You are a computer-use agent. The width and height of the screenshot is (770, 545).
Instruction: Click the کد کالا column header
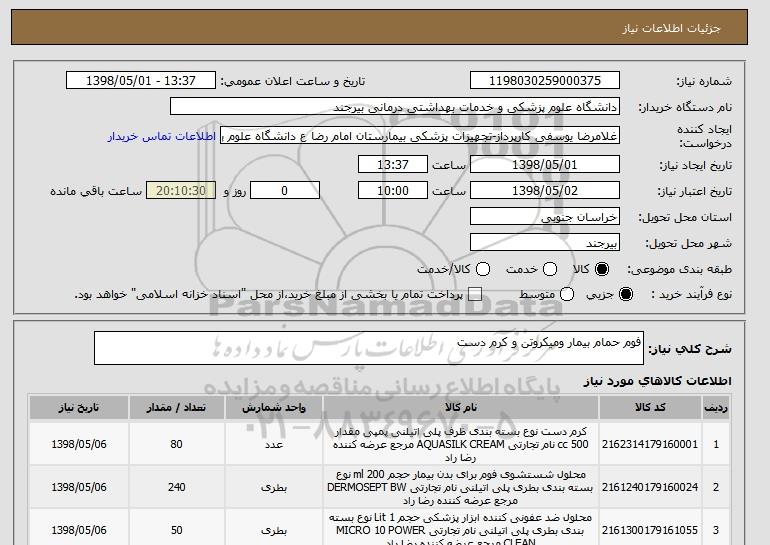point(650,408)
